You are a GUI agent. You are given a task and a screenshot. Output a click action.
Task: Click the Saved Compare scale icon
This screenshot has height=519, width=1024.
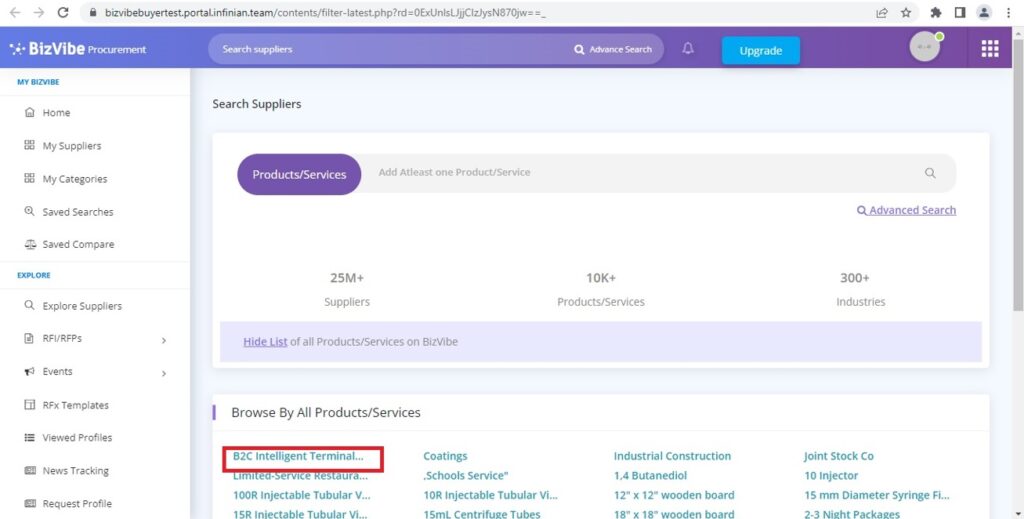pos(30,244)
